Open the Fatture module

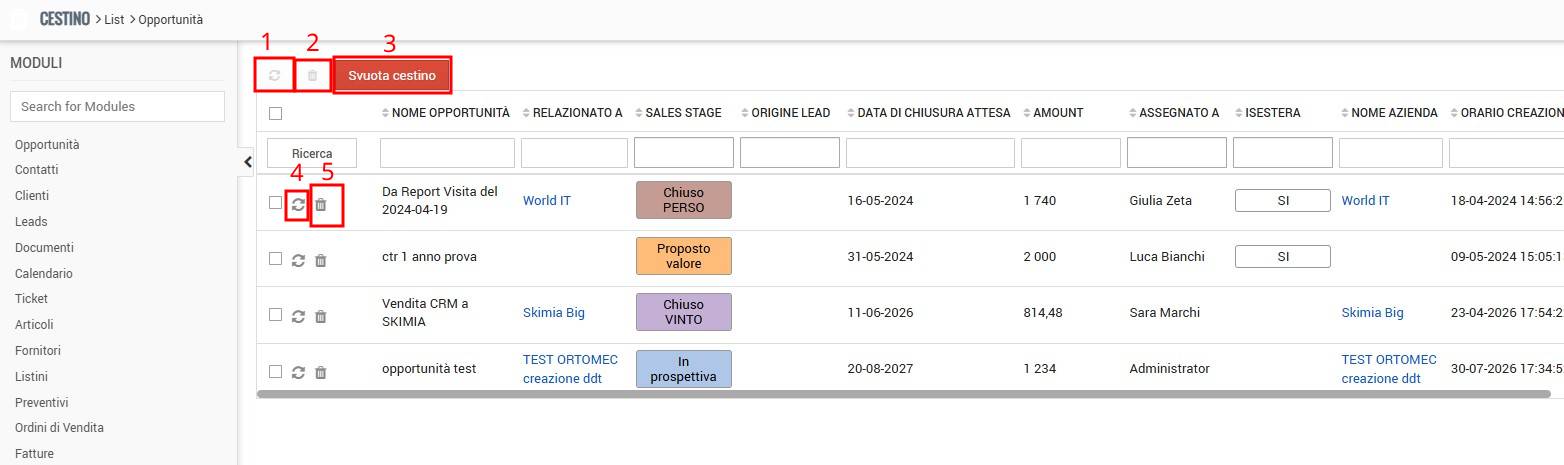pos(34,454)
